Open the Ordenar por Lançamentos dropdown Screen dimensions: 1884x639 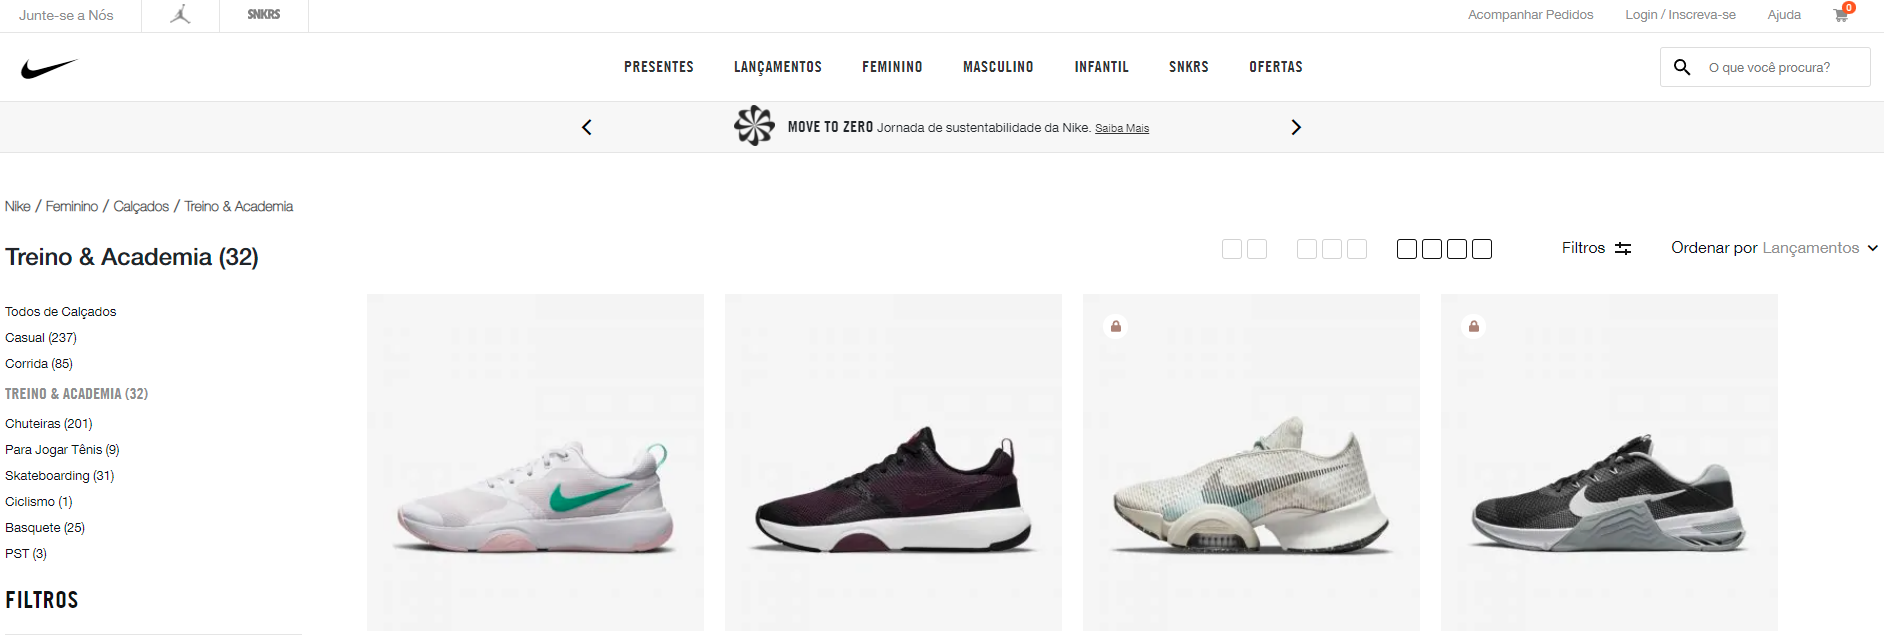coord(1774,248)
